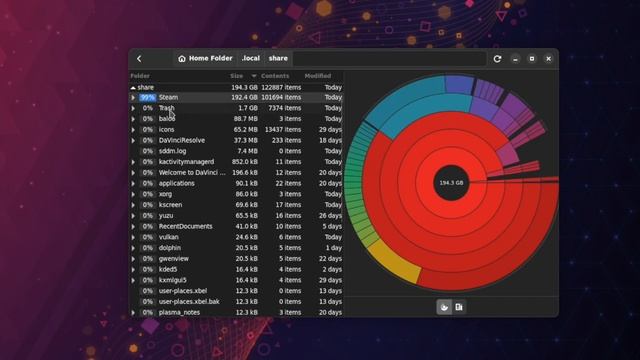The width and height of the screenshot is (640, 360).
Task: Select the user-places.xbel.bak file
Action: coord(236,302)
